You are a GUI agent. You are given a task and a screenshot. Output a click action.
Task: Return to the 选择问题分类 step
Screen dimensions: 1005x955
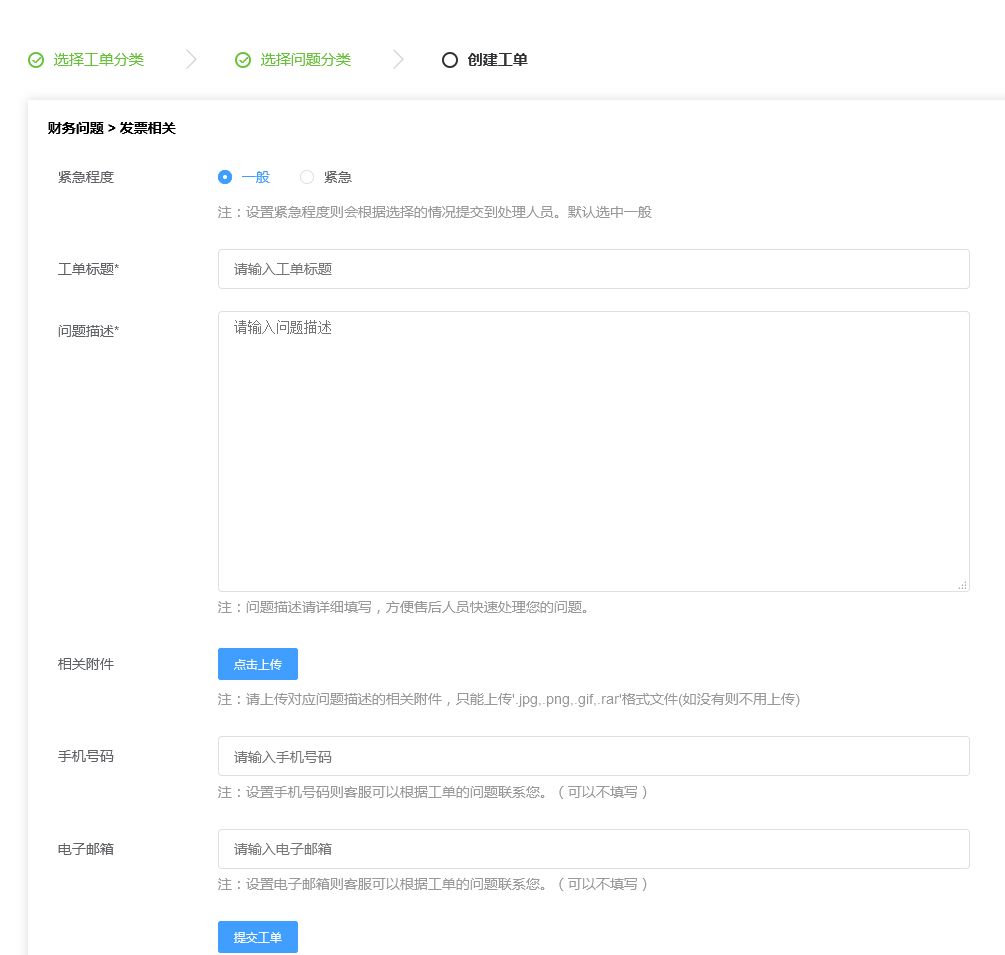[x=305, y=60]
